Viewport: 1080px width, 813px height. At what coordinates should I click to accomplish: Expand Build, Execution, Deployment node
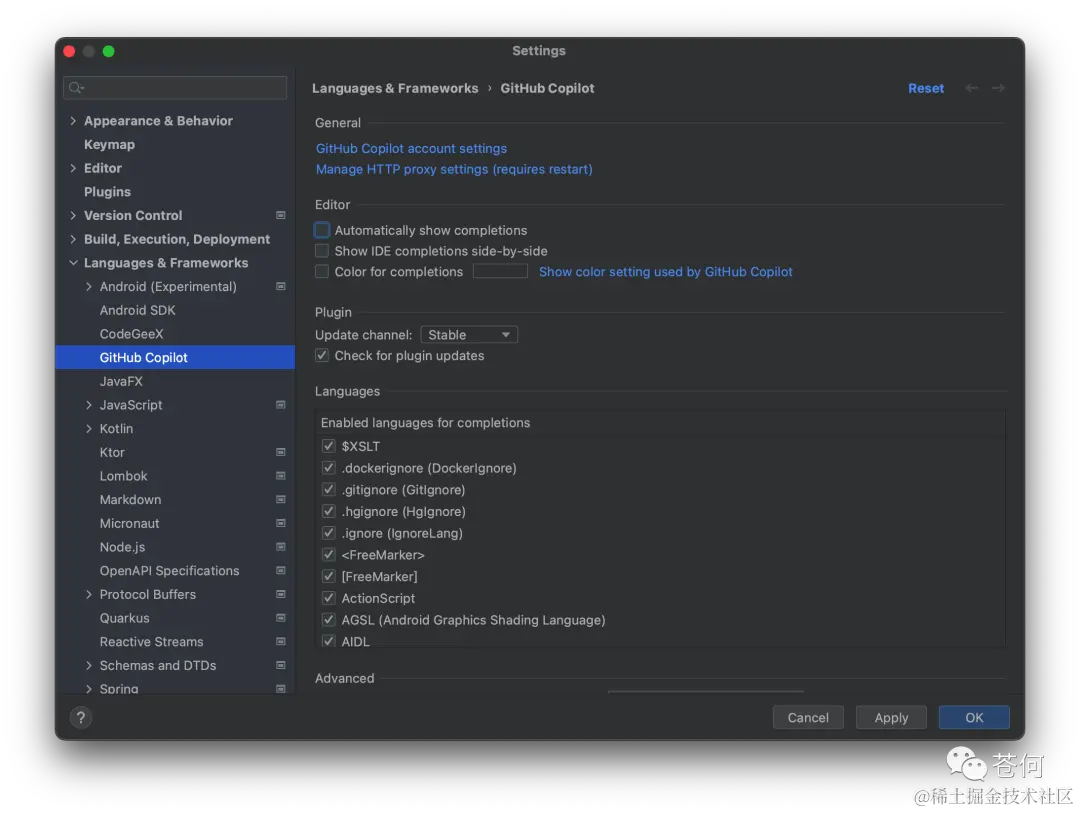(x=73, y=239)
